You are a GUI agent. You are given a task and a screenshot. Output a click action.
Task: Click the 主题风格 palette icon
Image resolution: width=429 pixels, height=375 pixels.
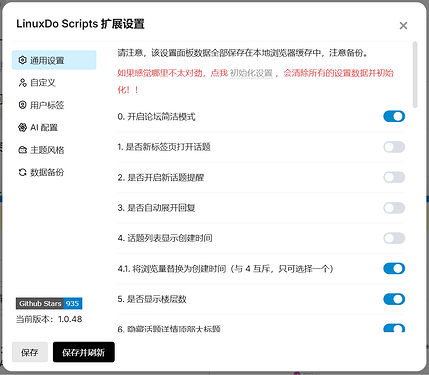pos(22,150)
